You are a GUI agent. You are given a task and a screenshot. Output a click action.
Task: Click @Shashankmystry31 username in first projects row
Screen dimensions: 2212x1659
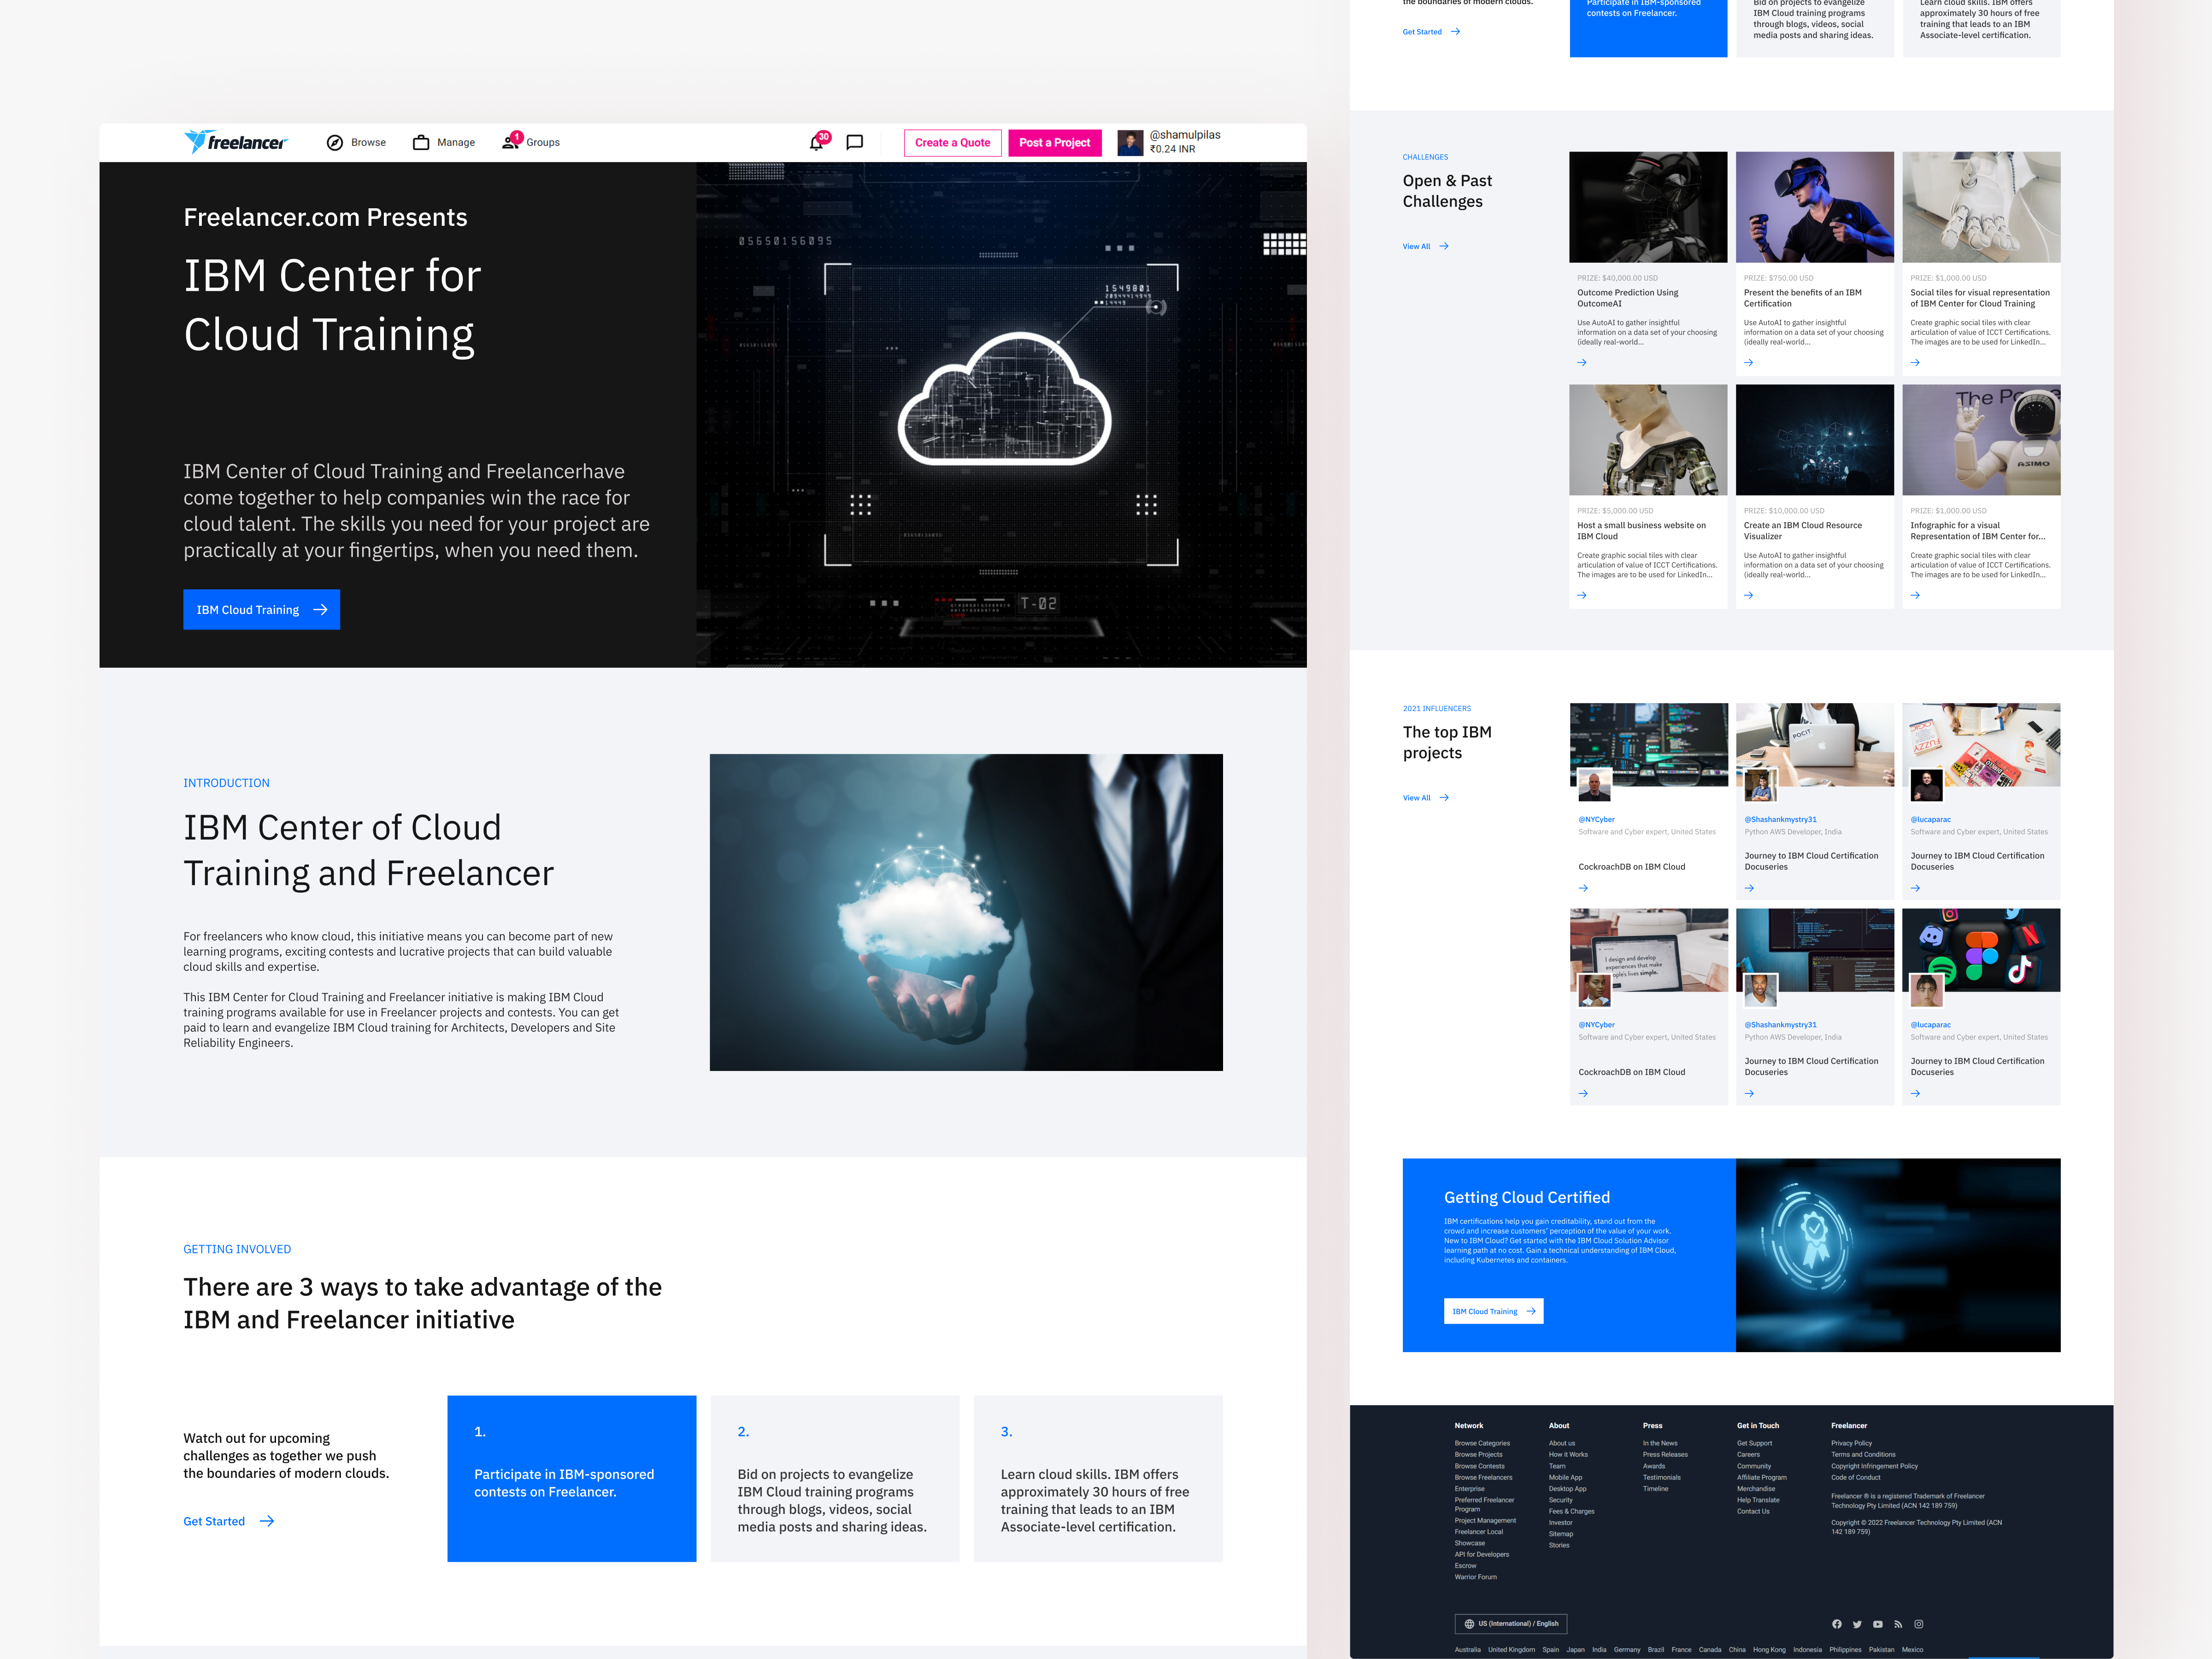(x=1781, y=819)
